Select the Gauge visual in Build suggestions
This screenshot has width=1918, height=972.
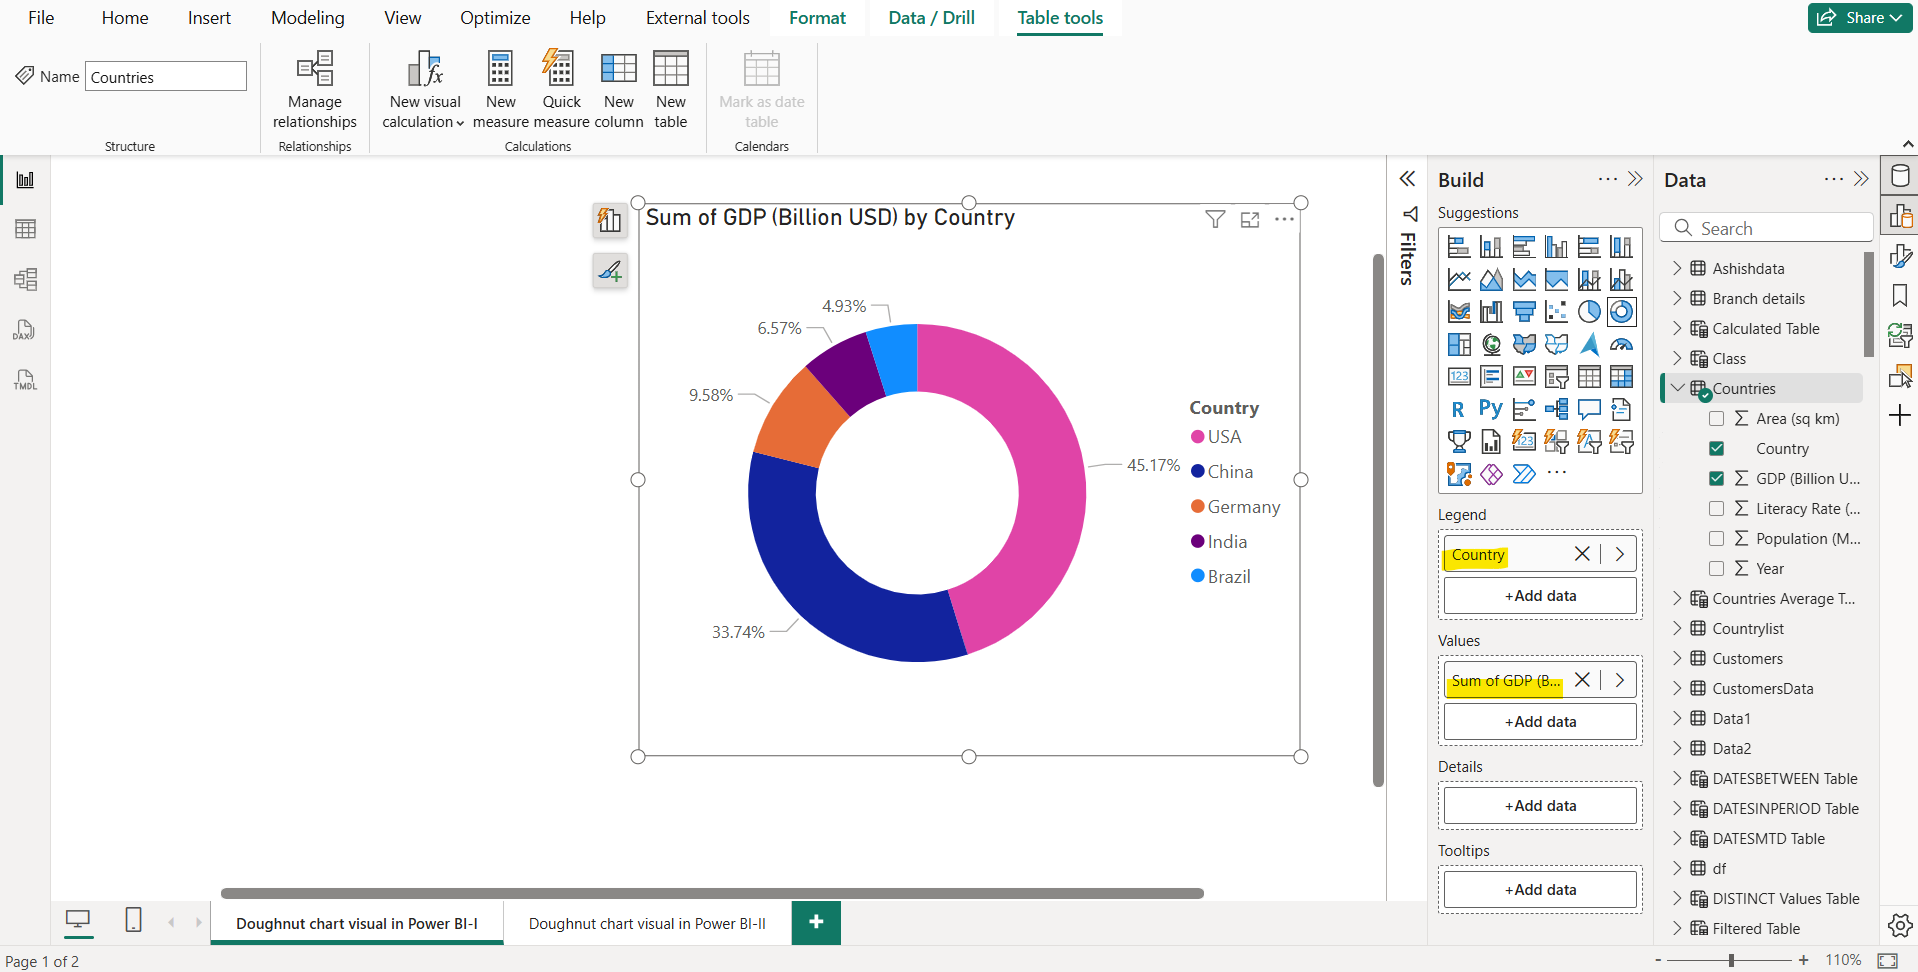pos(1622,343)
